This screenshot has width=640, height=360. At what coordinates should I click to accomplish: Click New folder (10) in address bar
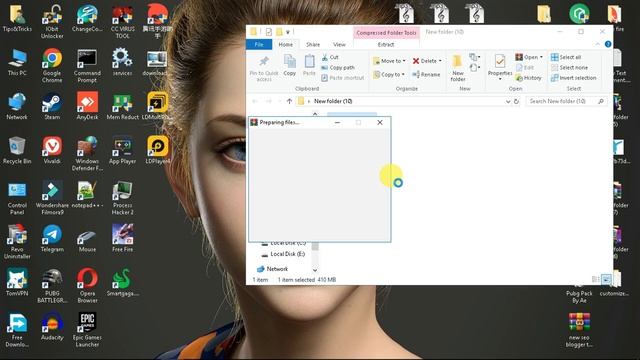point(333,101)
